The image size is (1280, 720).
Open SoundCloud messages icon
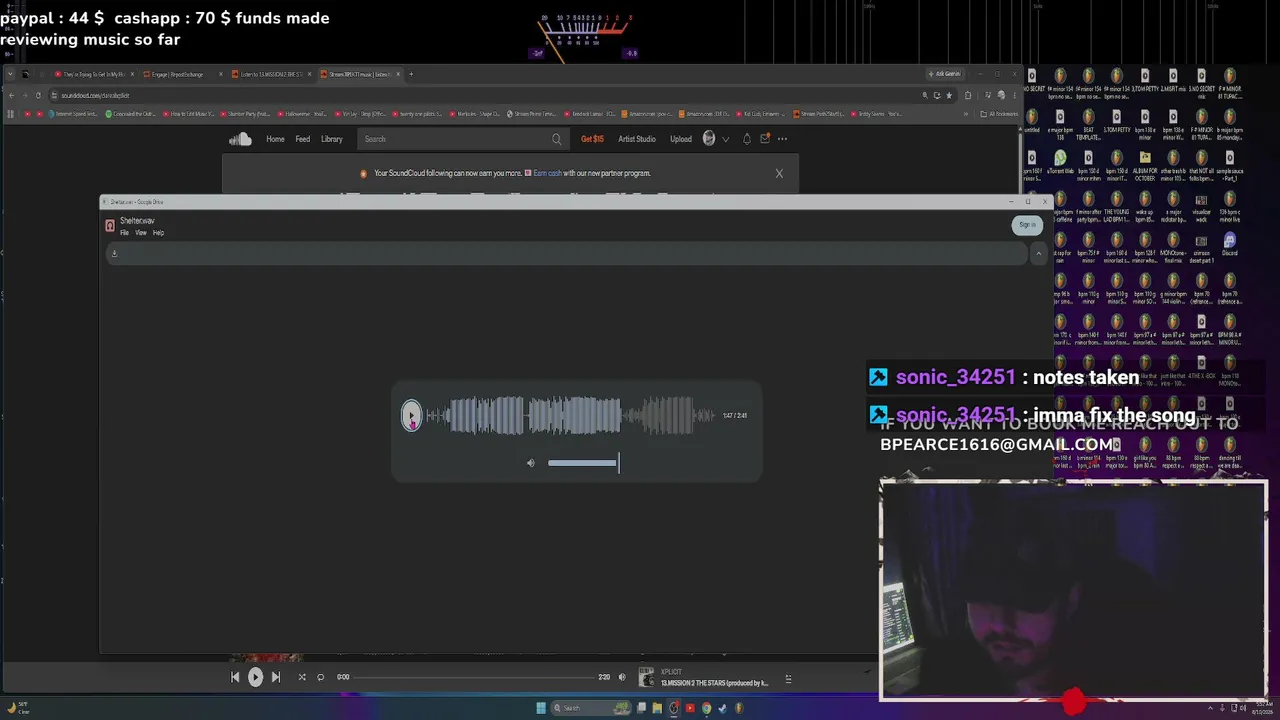765,139
